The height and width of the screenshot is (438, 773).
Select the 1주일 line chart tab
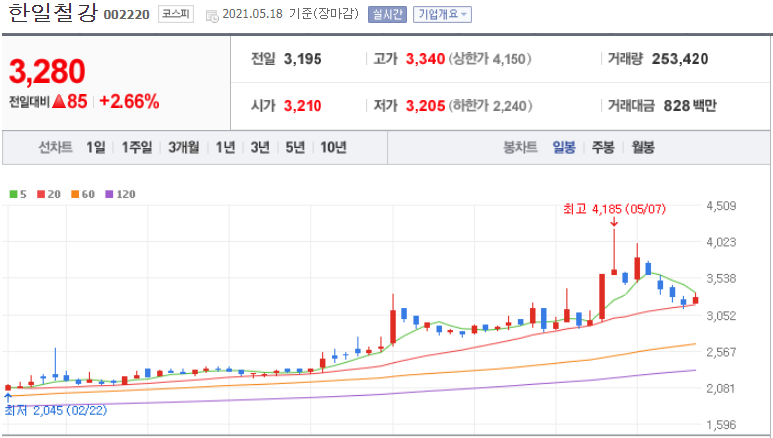(x=137, y=147)
